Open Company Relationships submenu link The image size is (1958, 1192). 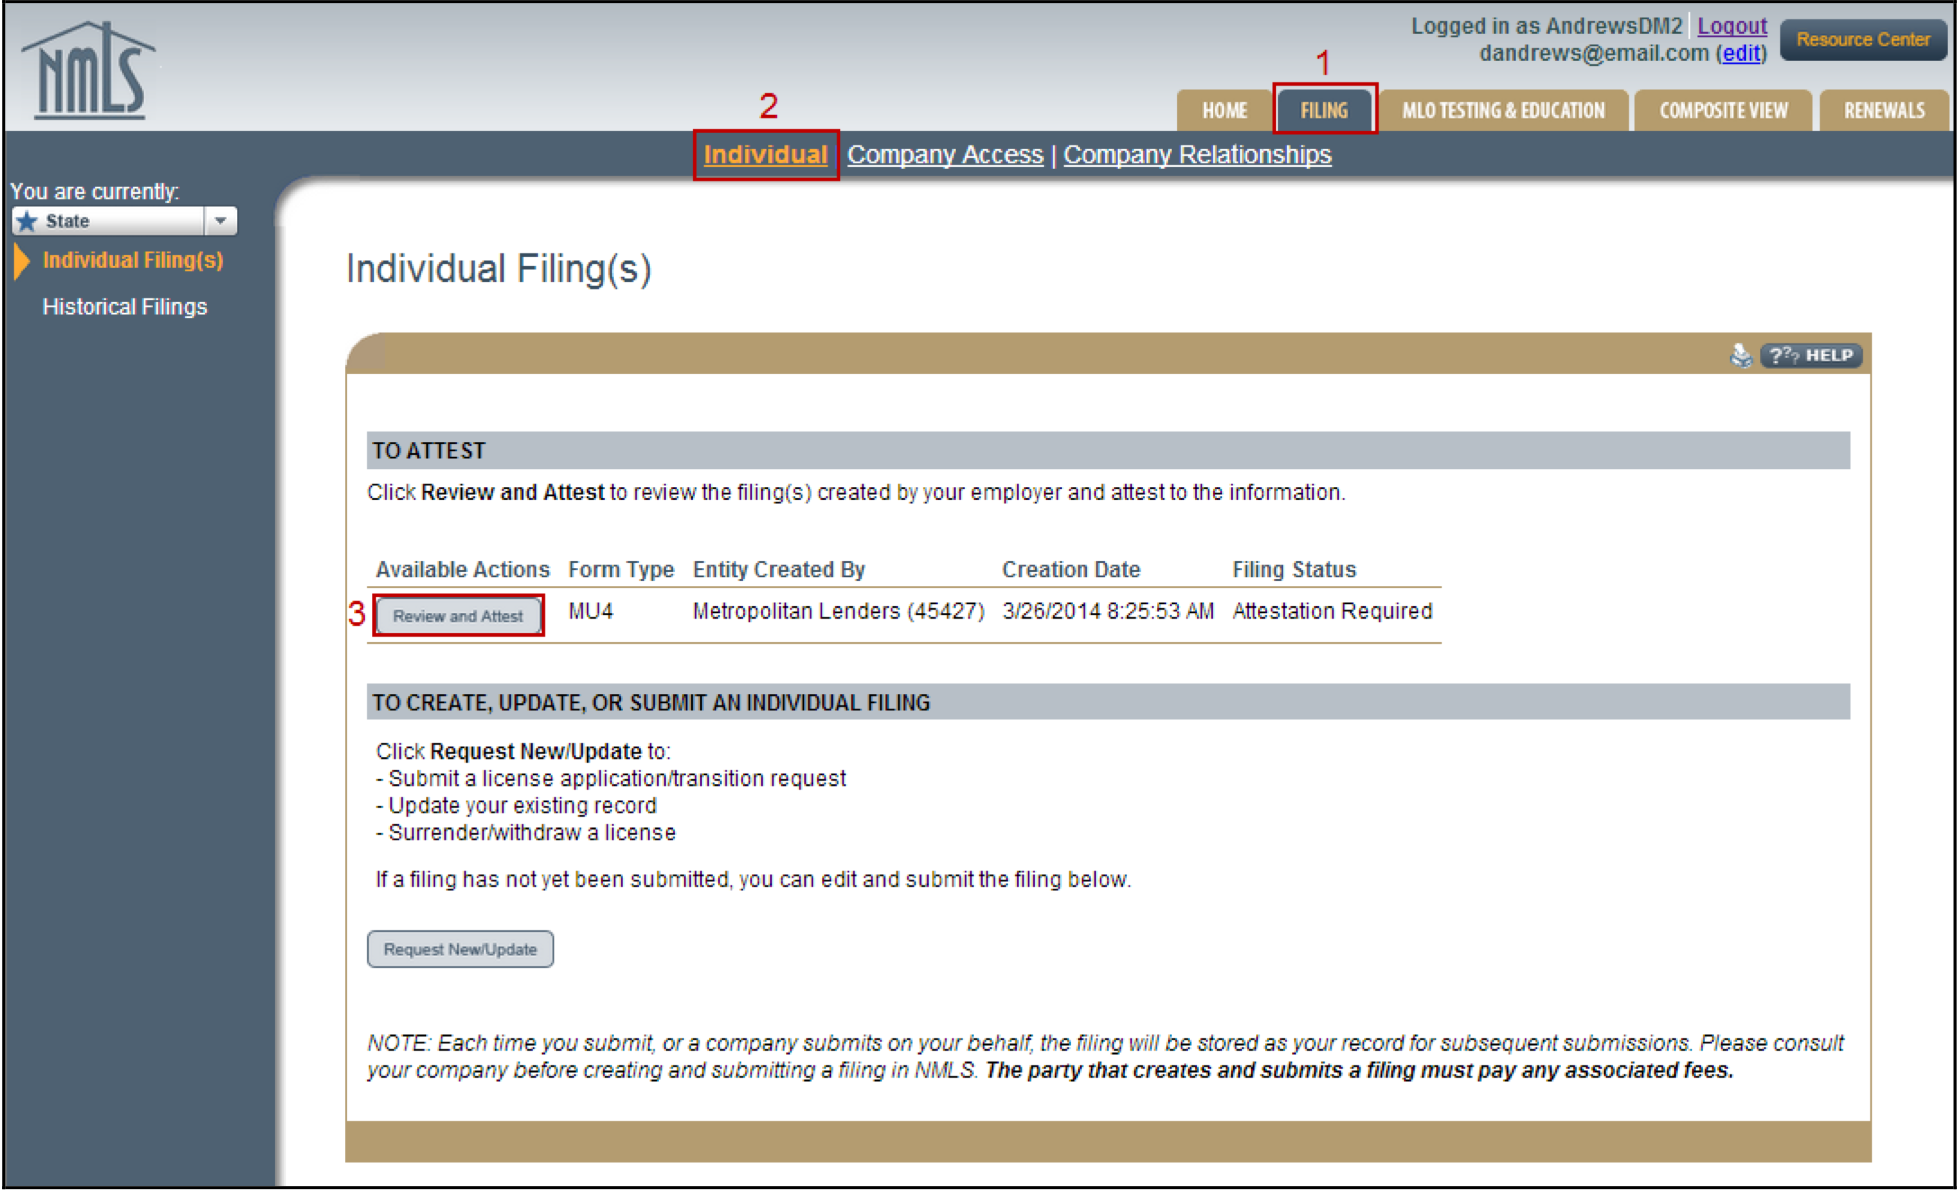[x=1197, y=155]
